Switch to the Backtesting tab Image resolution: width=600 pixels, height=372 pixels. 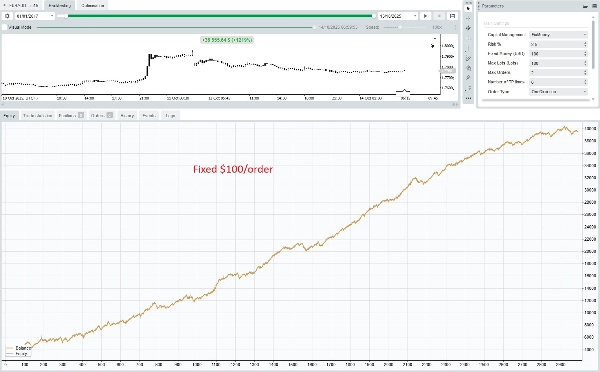click(59, 5)
